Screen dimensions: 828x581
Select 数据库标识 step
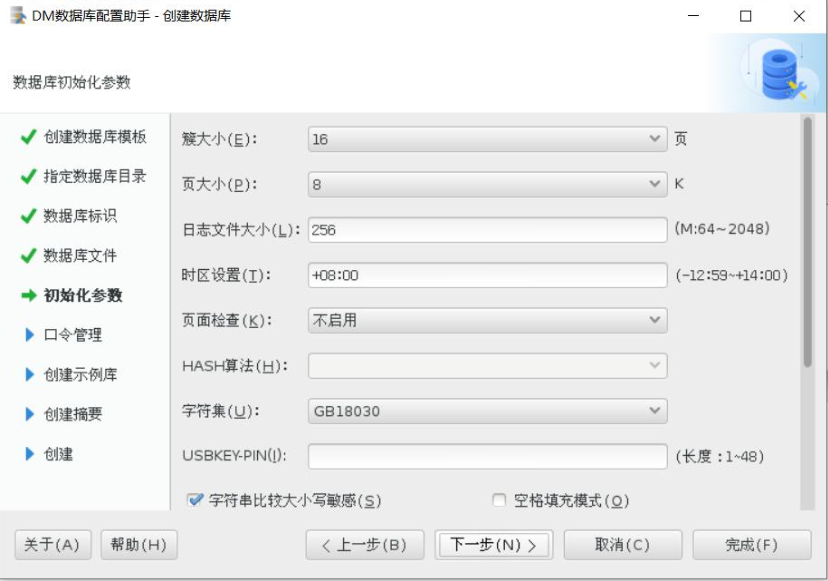click(80, 216)
